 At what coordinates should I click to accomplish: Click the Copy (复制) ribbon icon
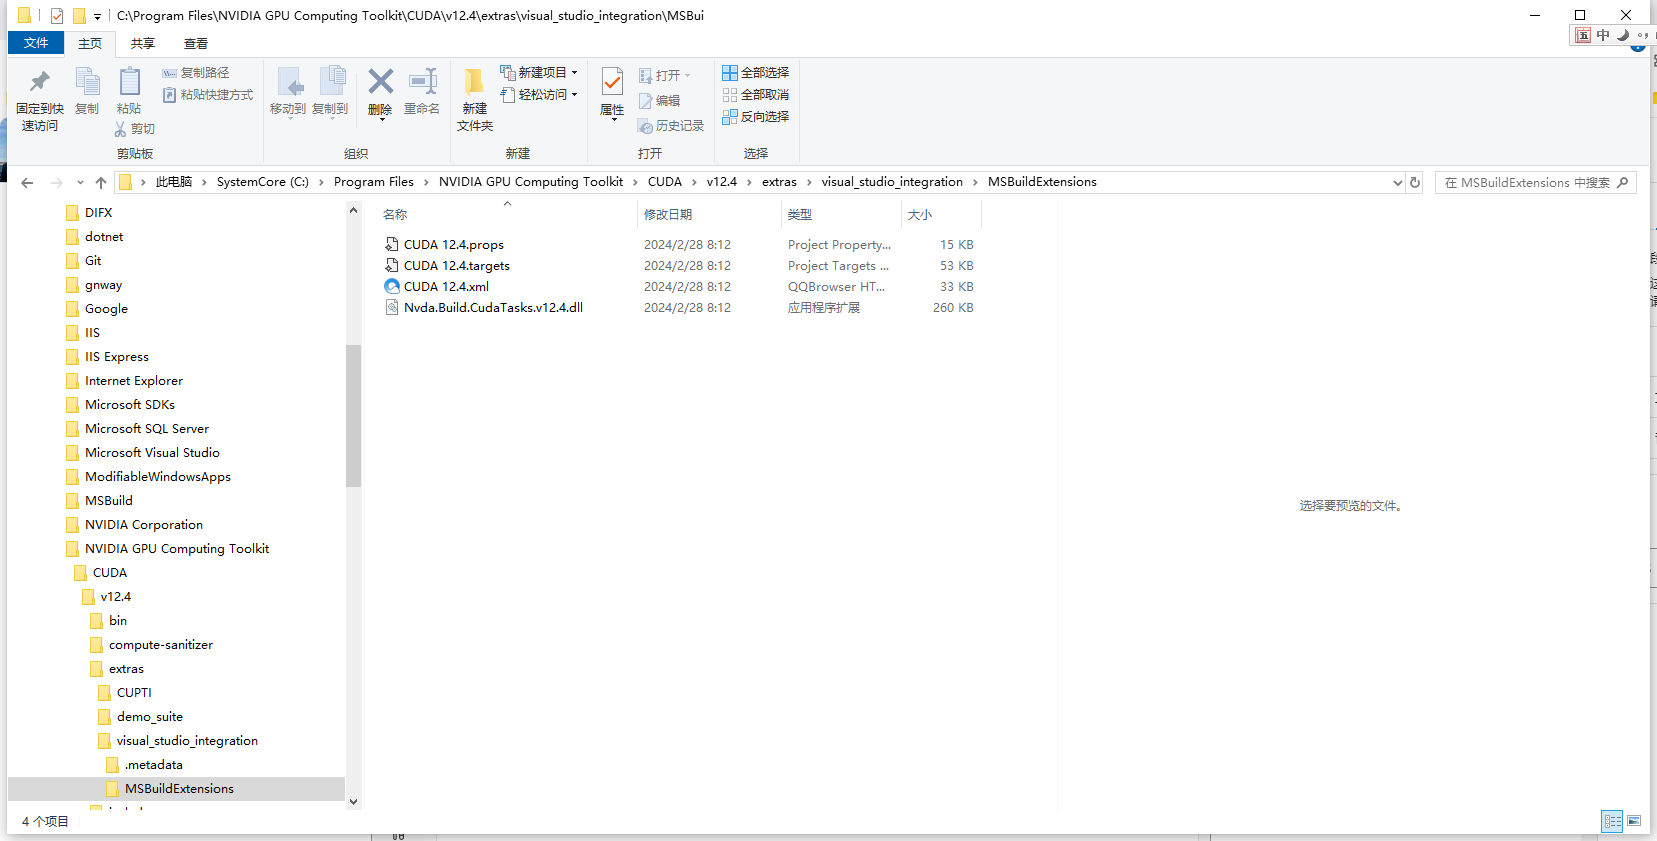coord(87,91)
